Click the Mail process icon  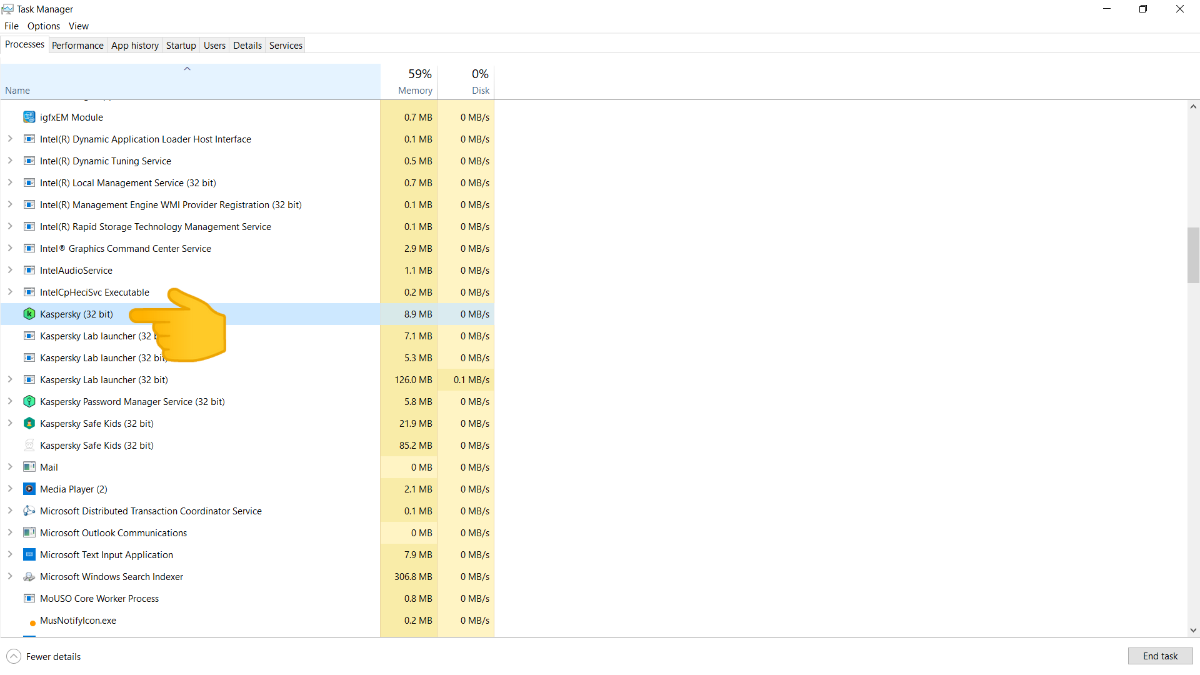(x=29, y=467)
